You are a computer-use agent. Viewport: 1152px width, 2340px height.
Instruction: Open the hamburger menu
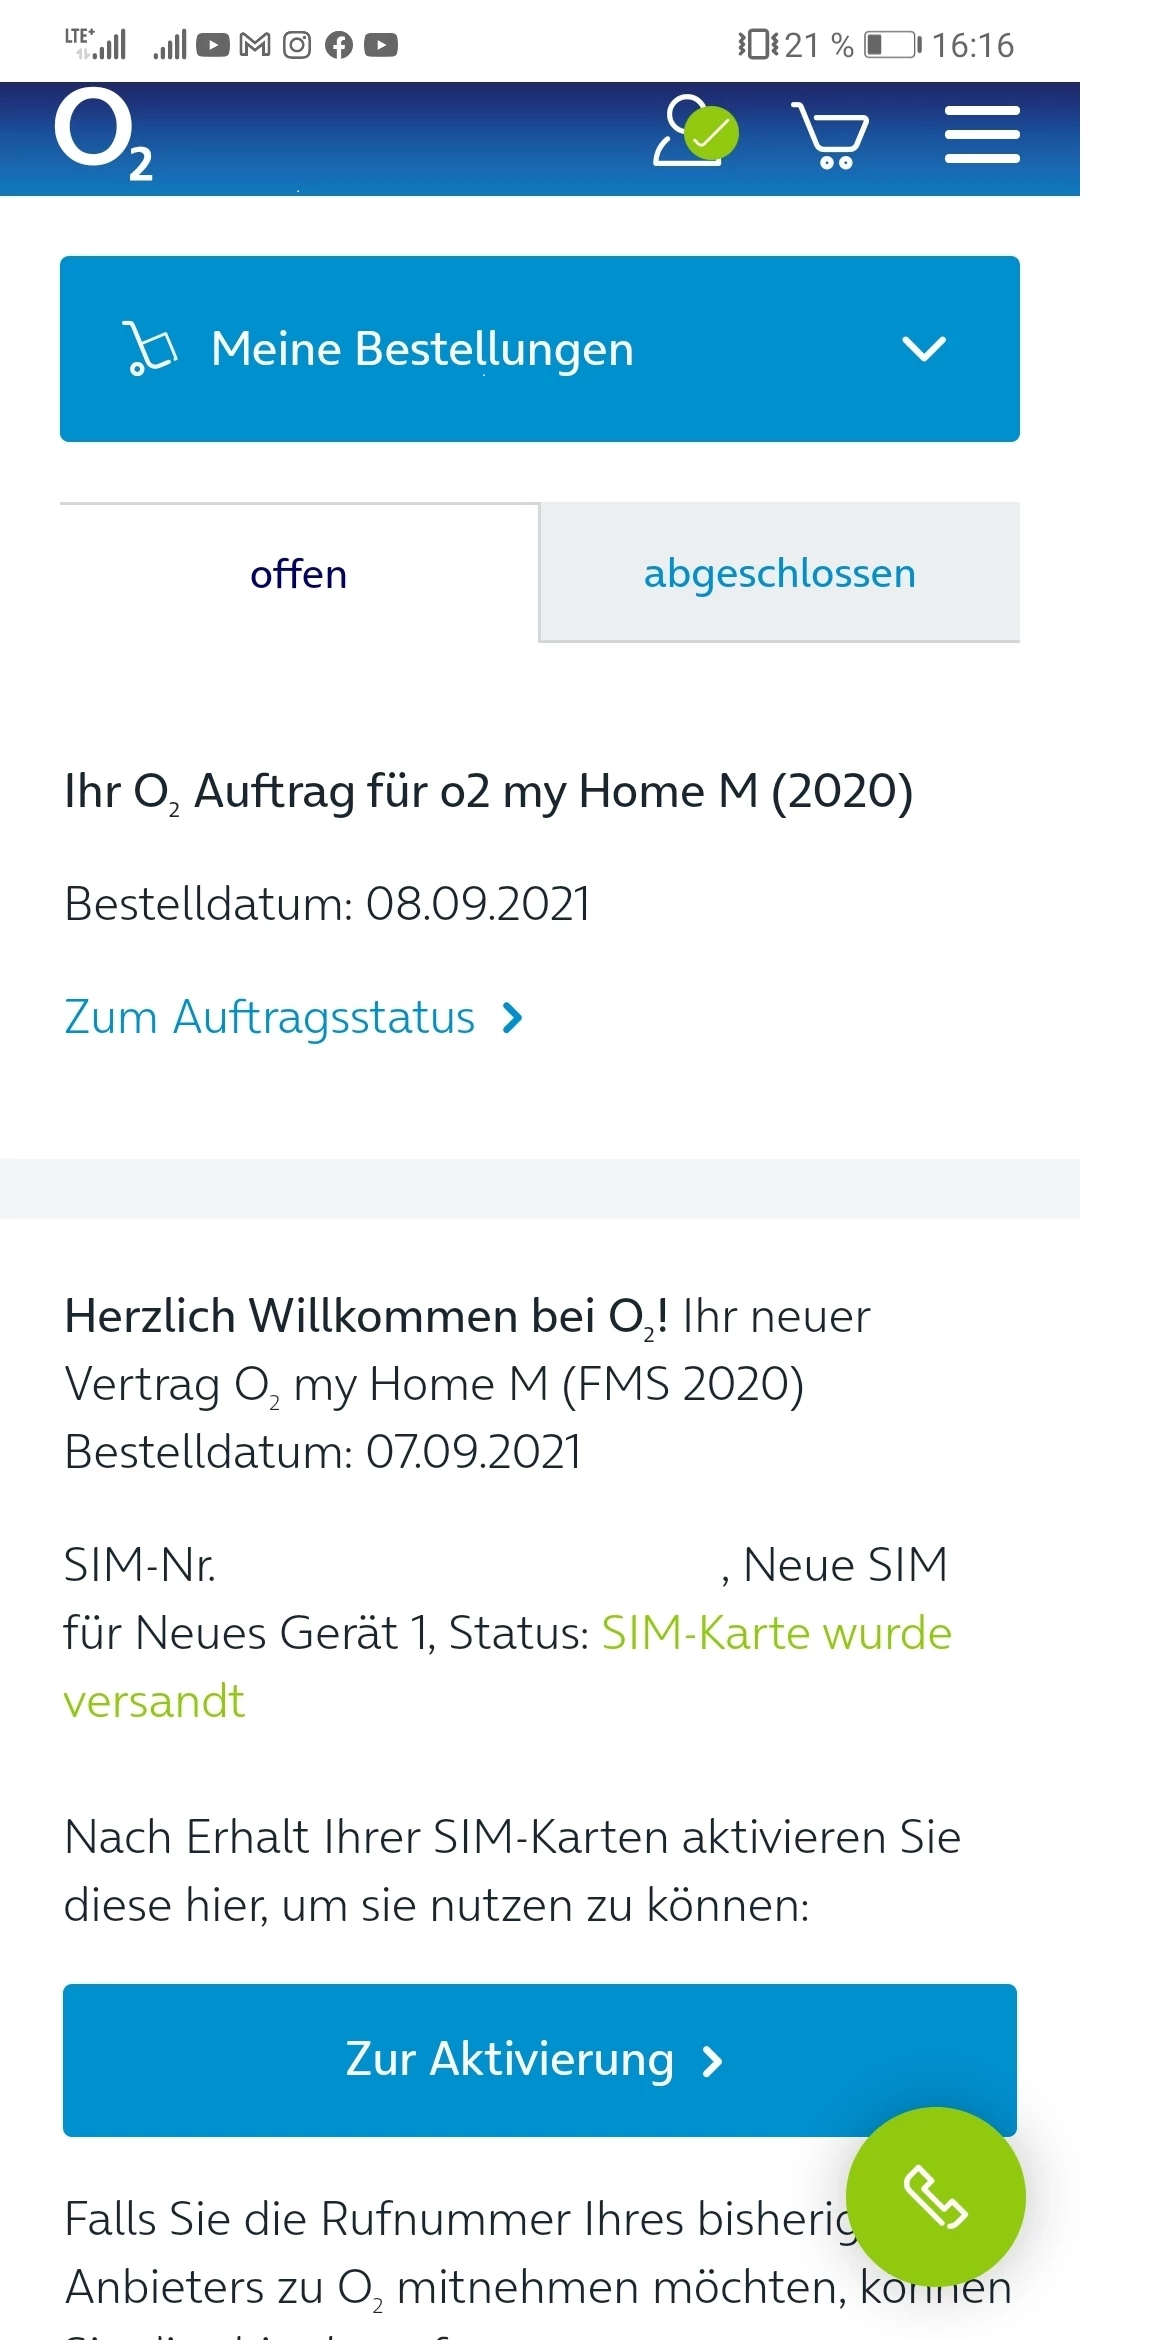coord(982,135)
